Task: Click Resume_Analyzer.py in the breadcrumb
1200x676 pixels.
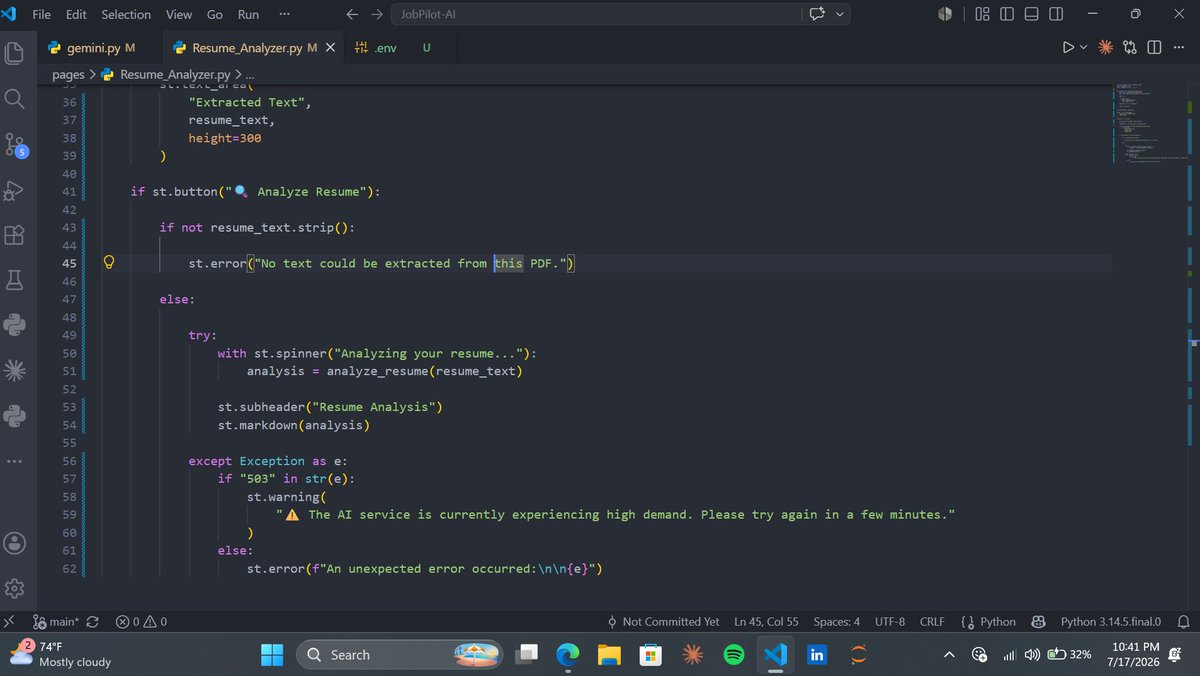Action: point(174,75)
